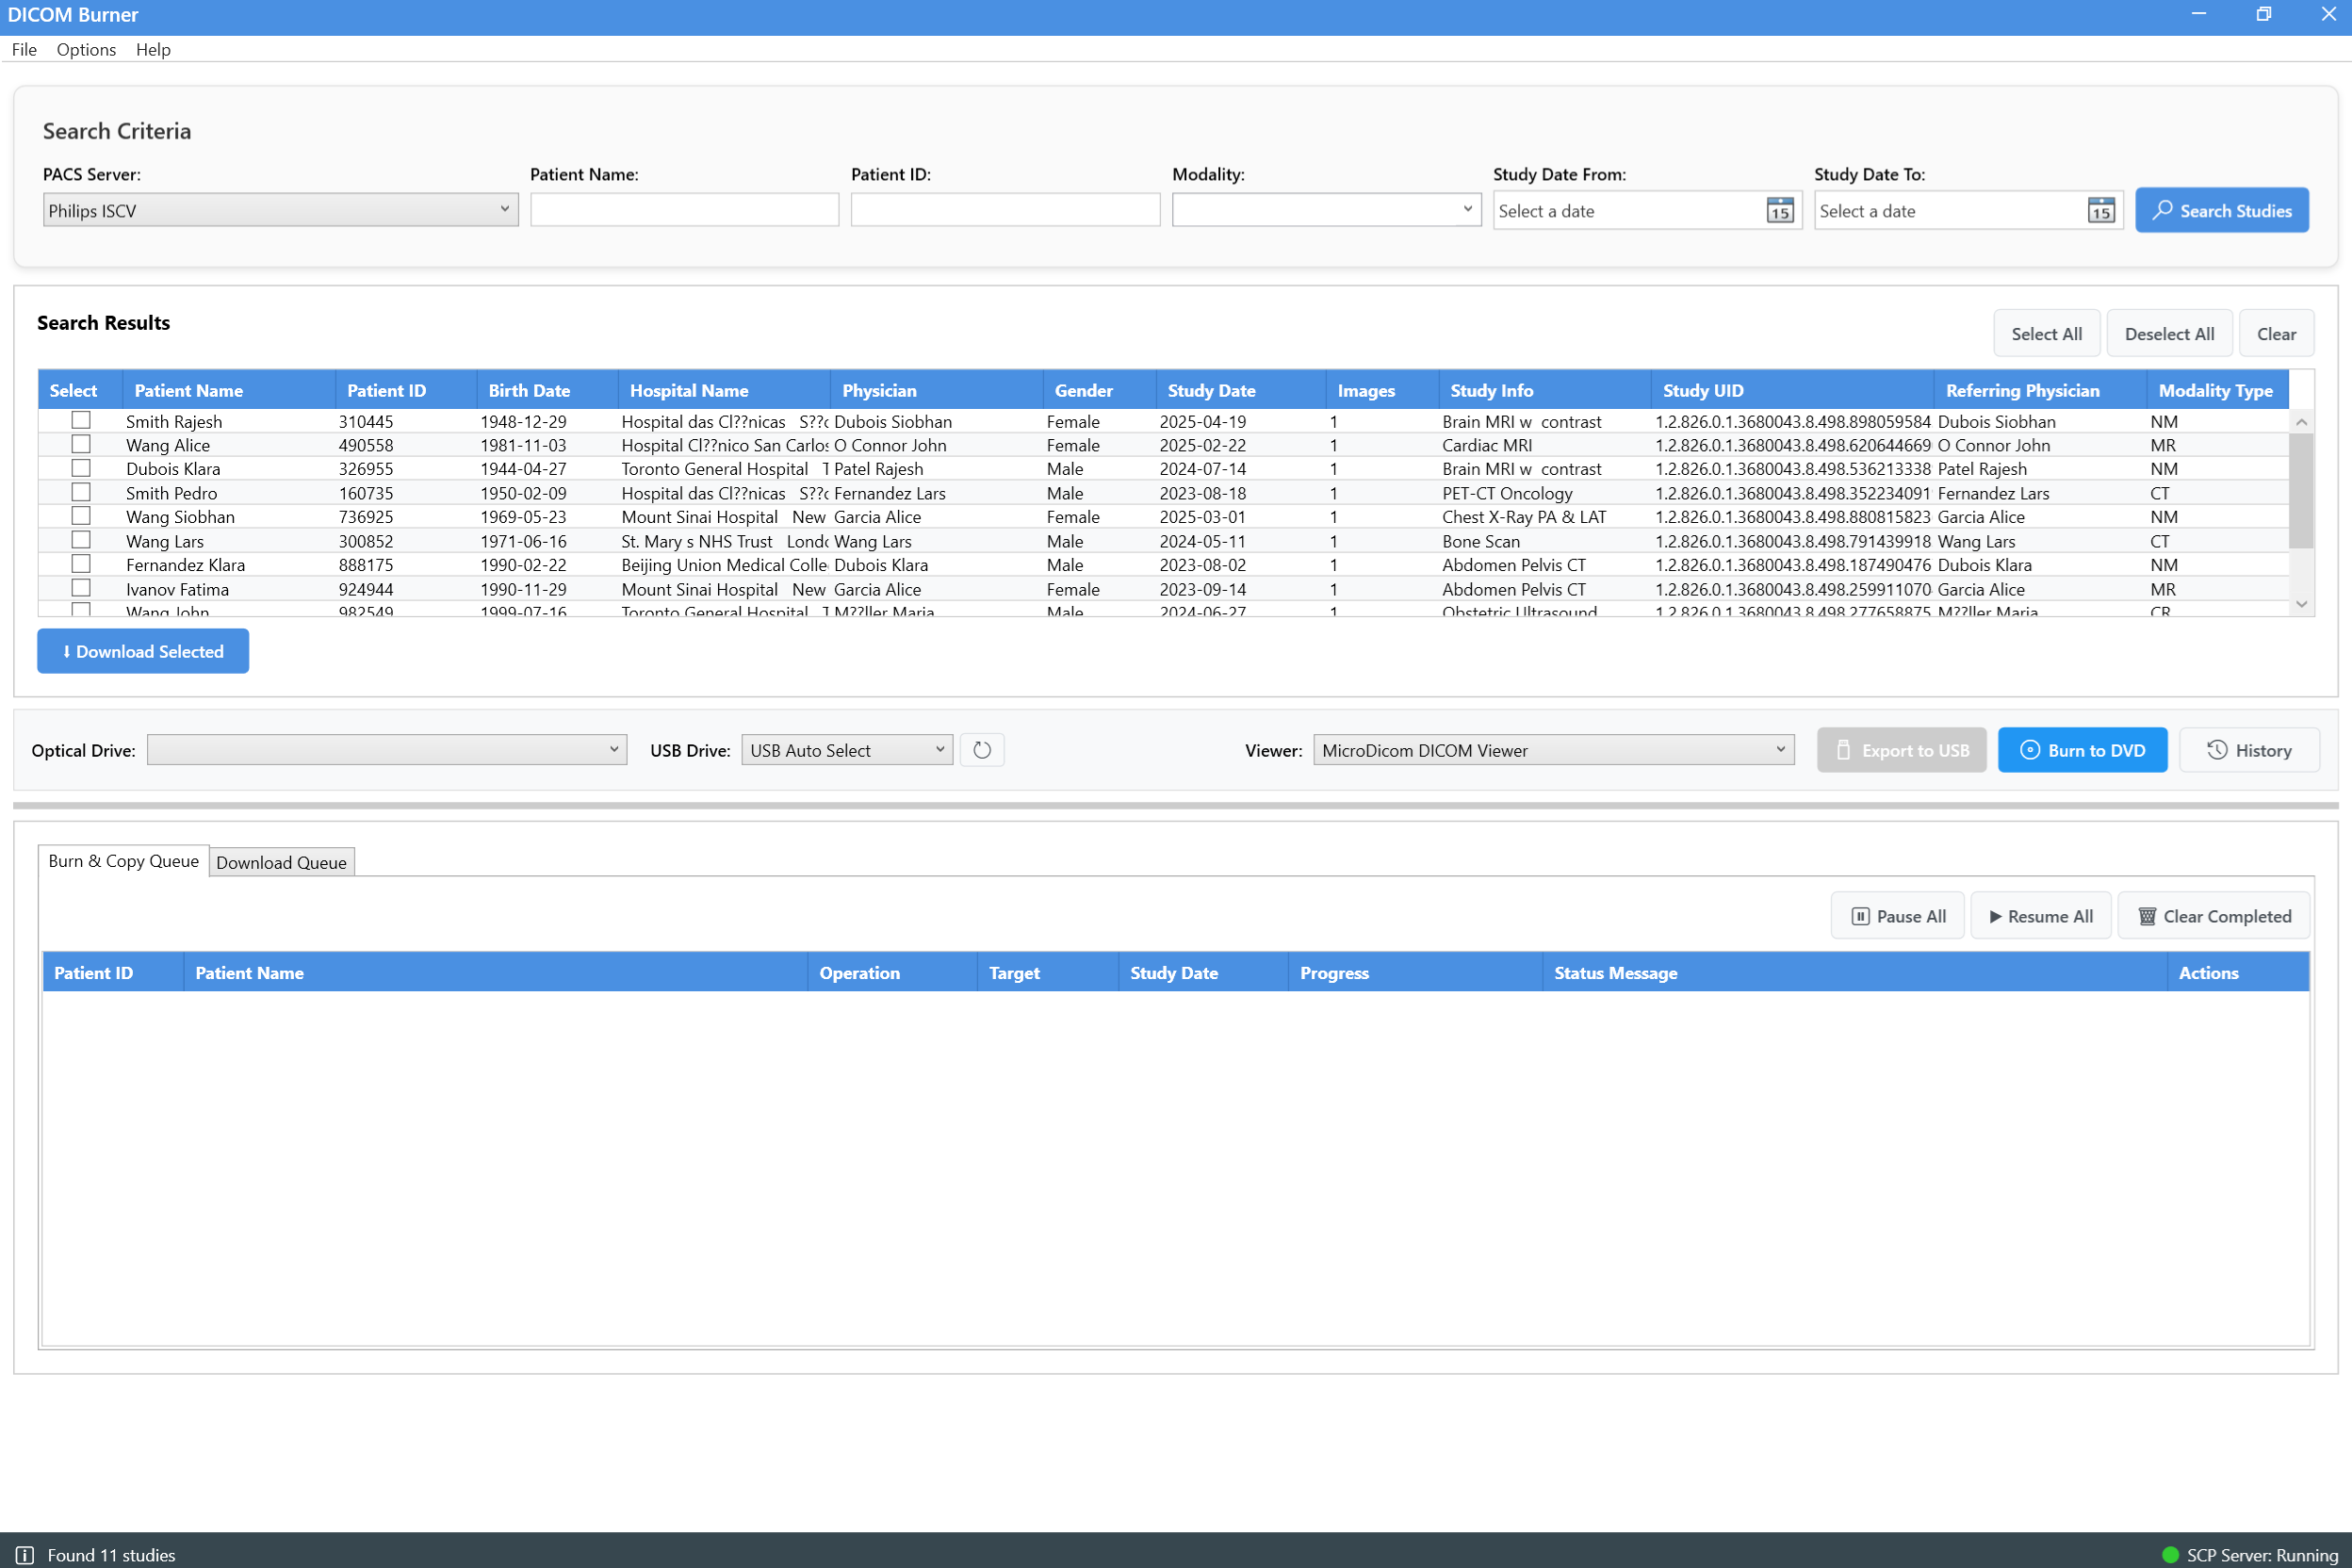Image resolution: width=2352 pixels, height=1568 pixels.
Task: Select the checkbox for Smith Rajesh
Action: point(81,420)
